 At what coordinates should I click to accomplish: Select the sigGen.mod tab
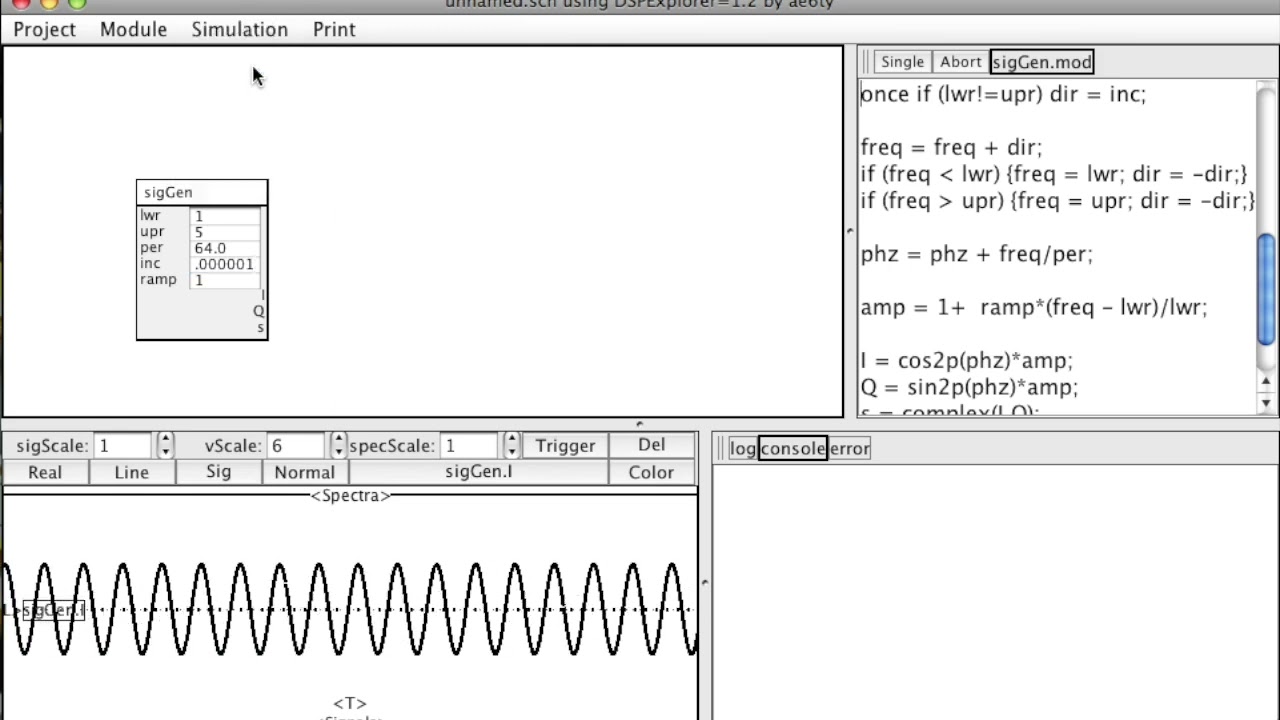(x=1042, y=62)
